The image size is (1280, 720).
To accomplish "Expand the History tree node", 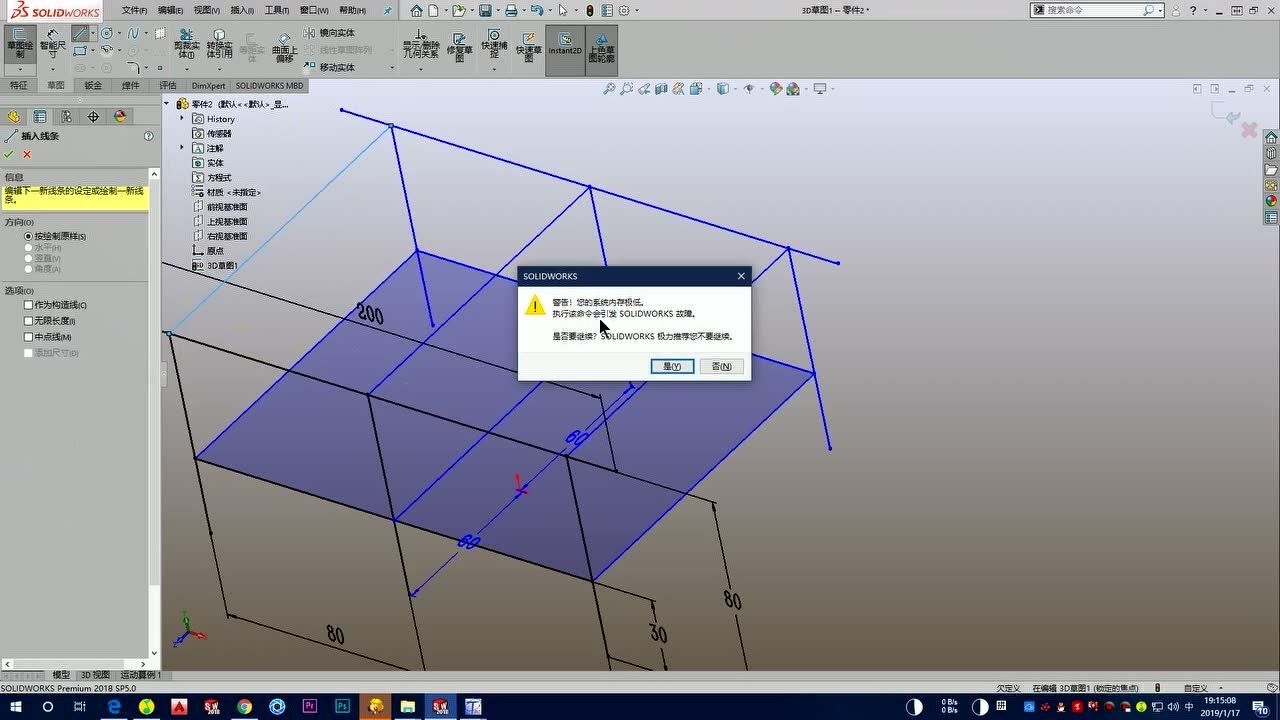I will point(182,119).
